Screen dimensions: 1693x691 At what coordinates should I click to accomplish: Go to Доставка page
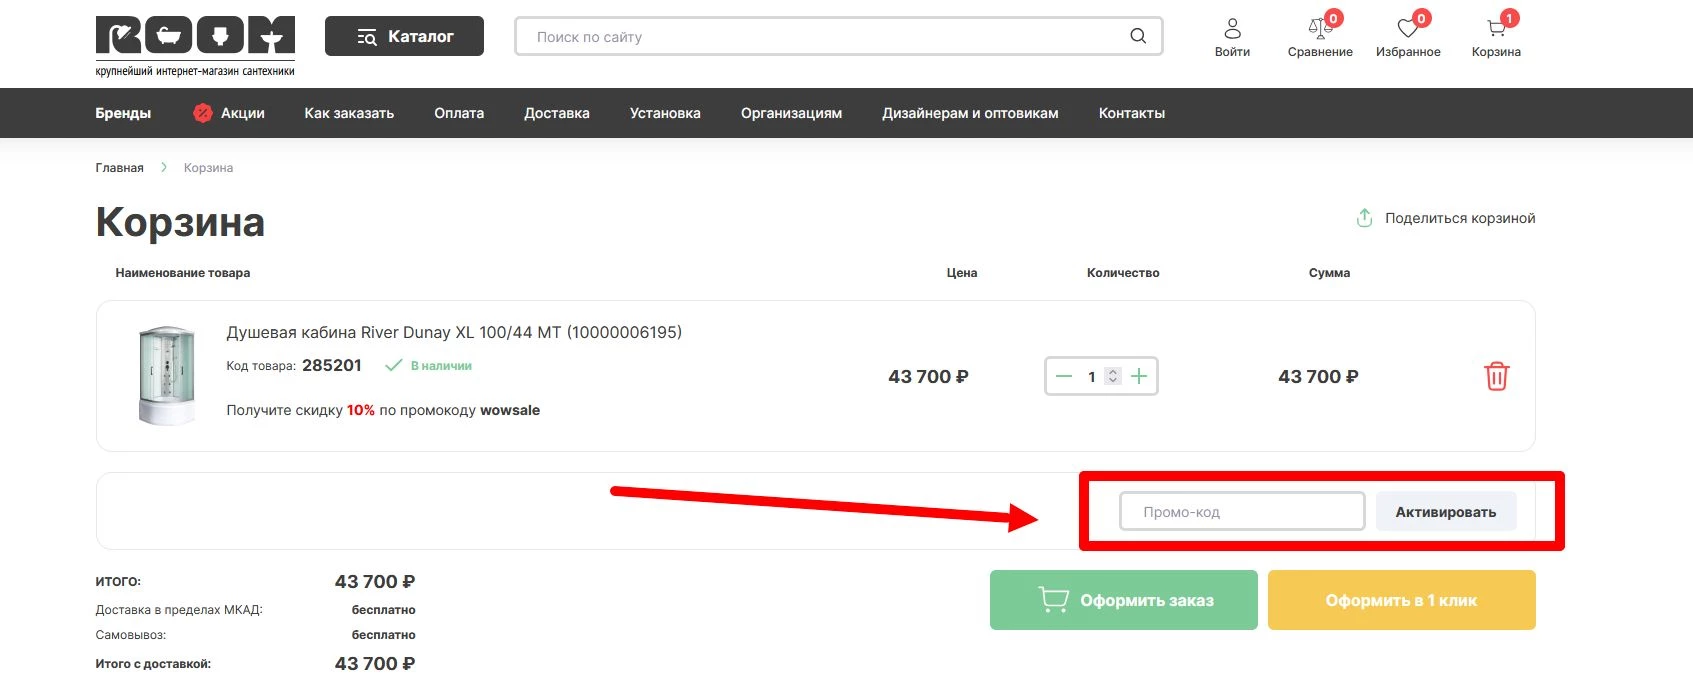pos(556,113)
